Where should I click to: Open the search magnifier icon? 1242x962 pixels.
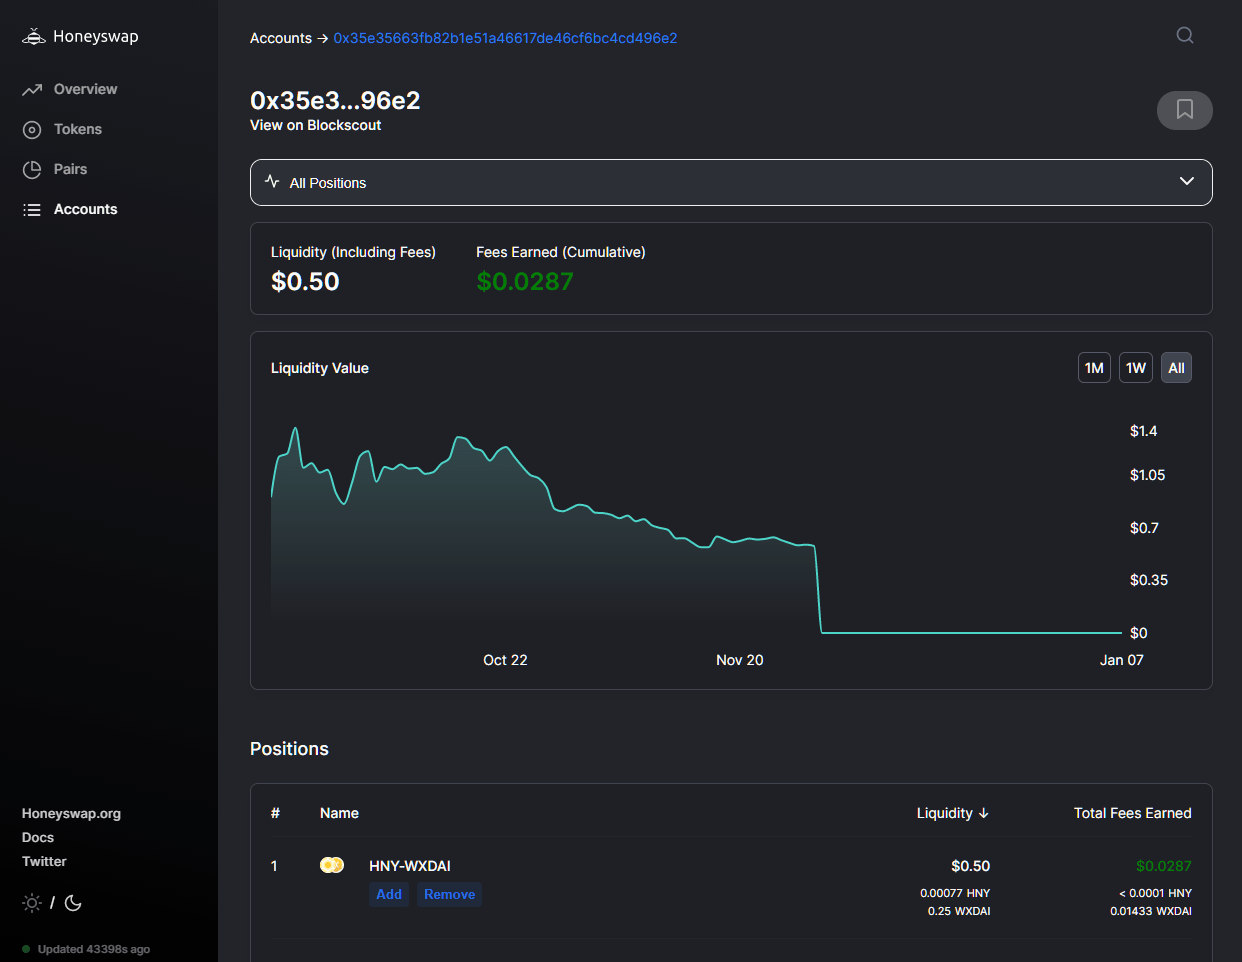point(1185,35)
